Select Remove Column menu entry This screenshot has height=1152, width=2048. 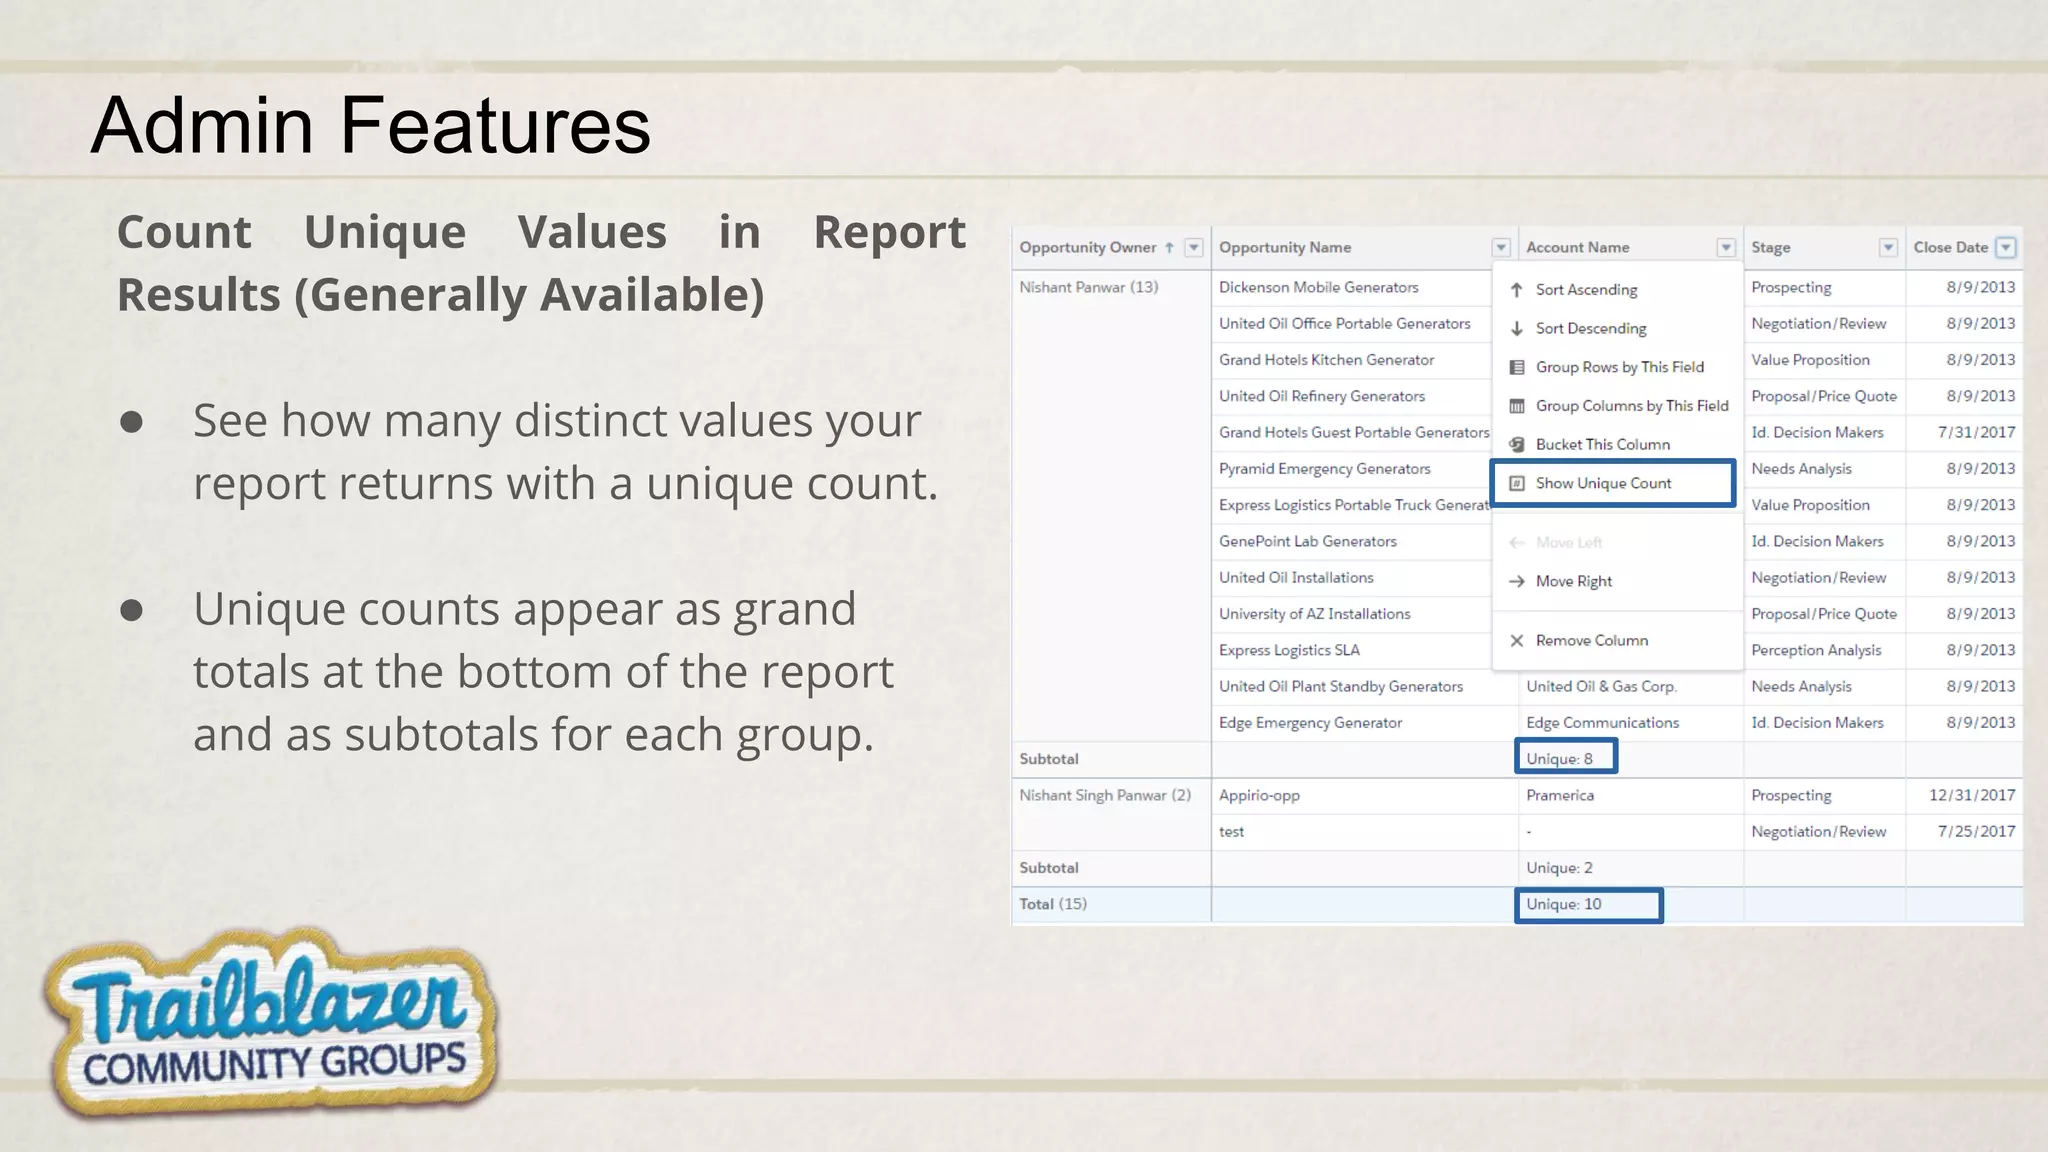(1617, 640)
